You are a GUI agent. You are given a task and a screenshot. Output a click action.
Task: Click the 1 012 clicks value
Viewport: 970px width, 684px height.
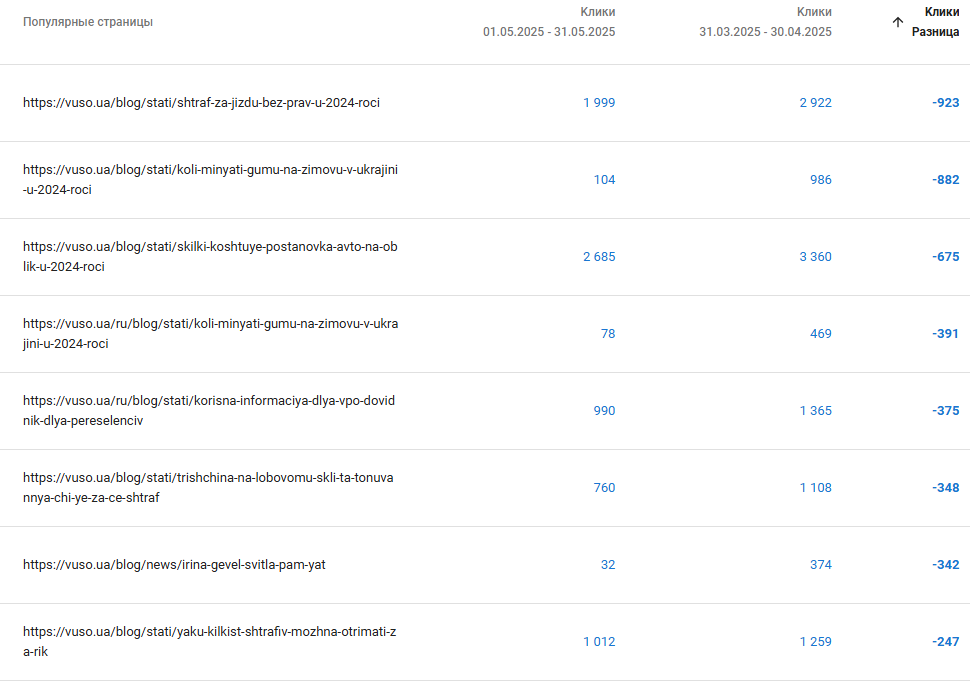(599, 641)
